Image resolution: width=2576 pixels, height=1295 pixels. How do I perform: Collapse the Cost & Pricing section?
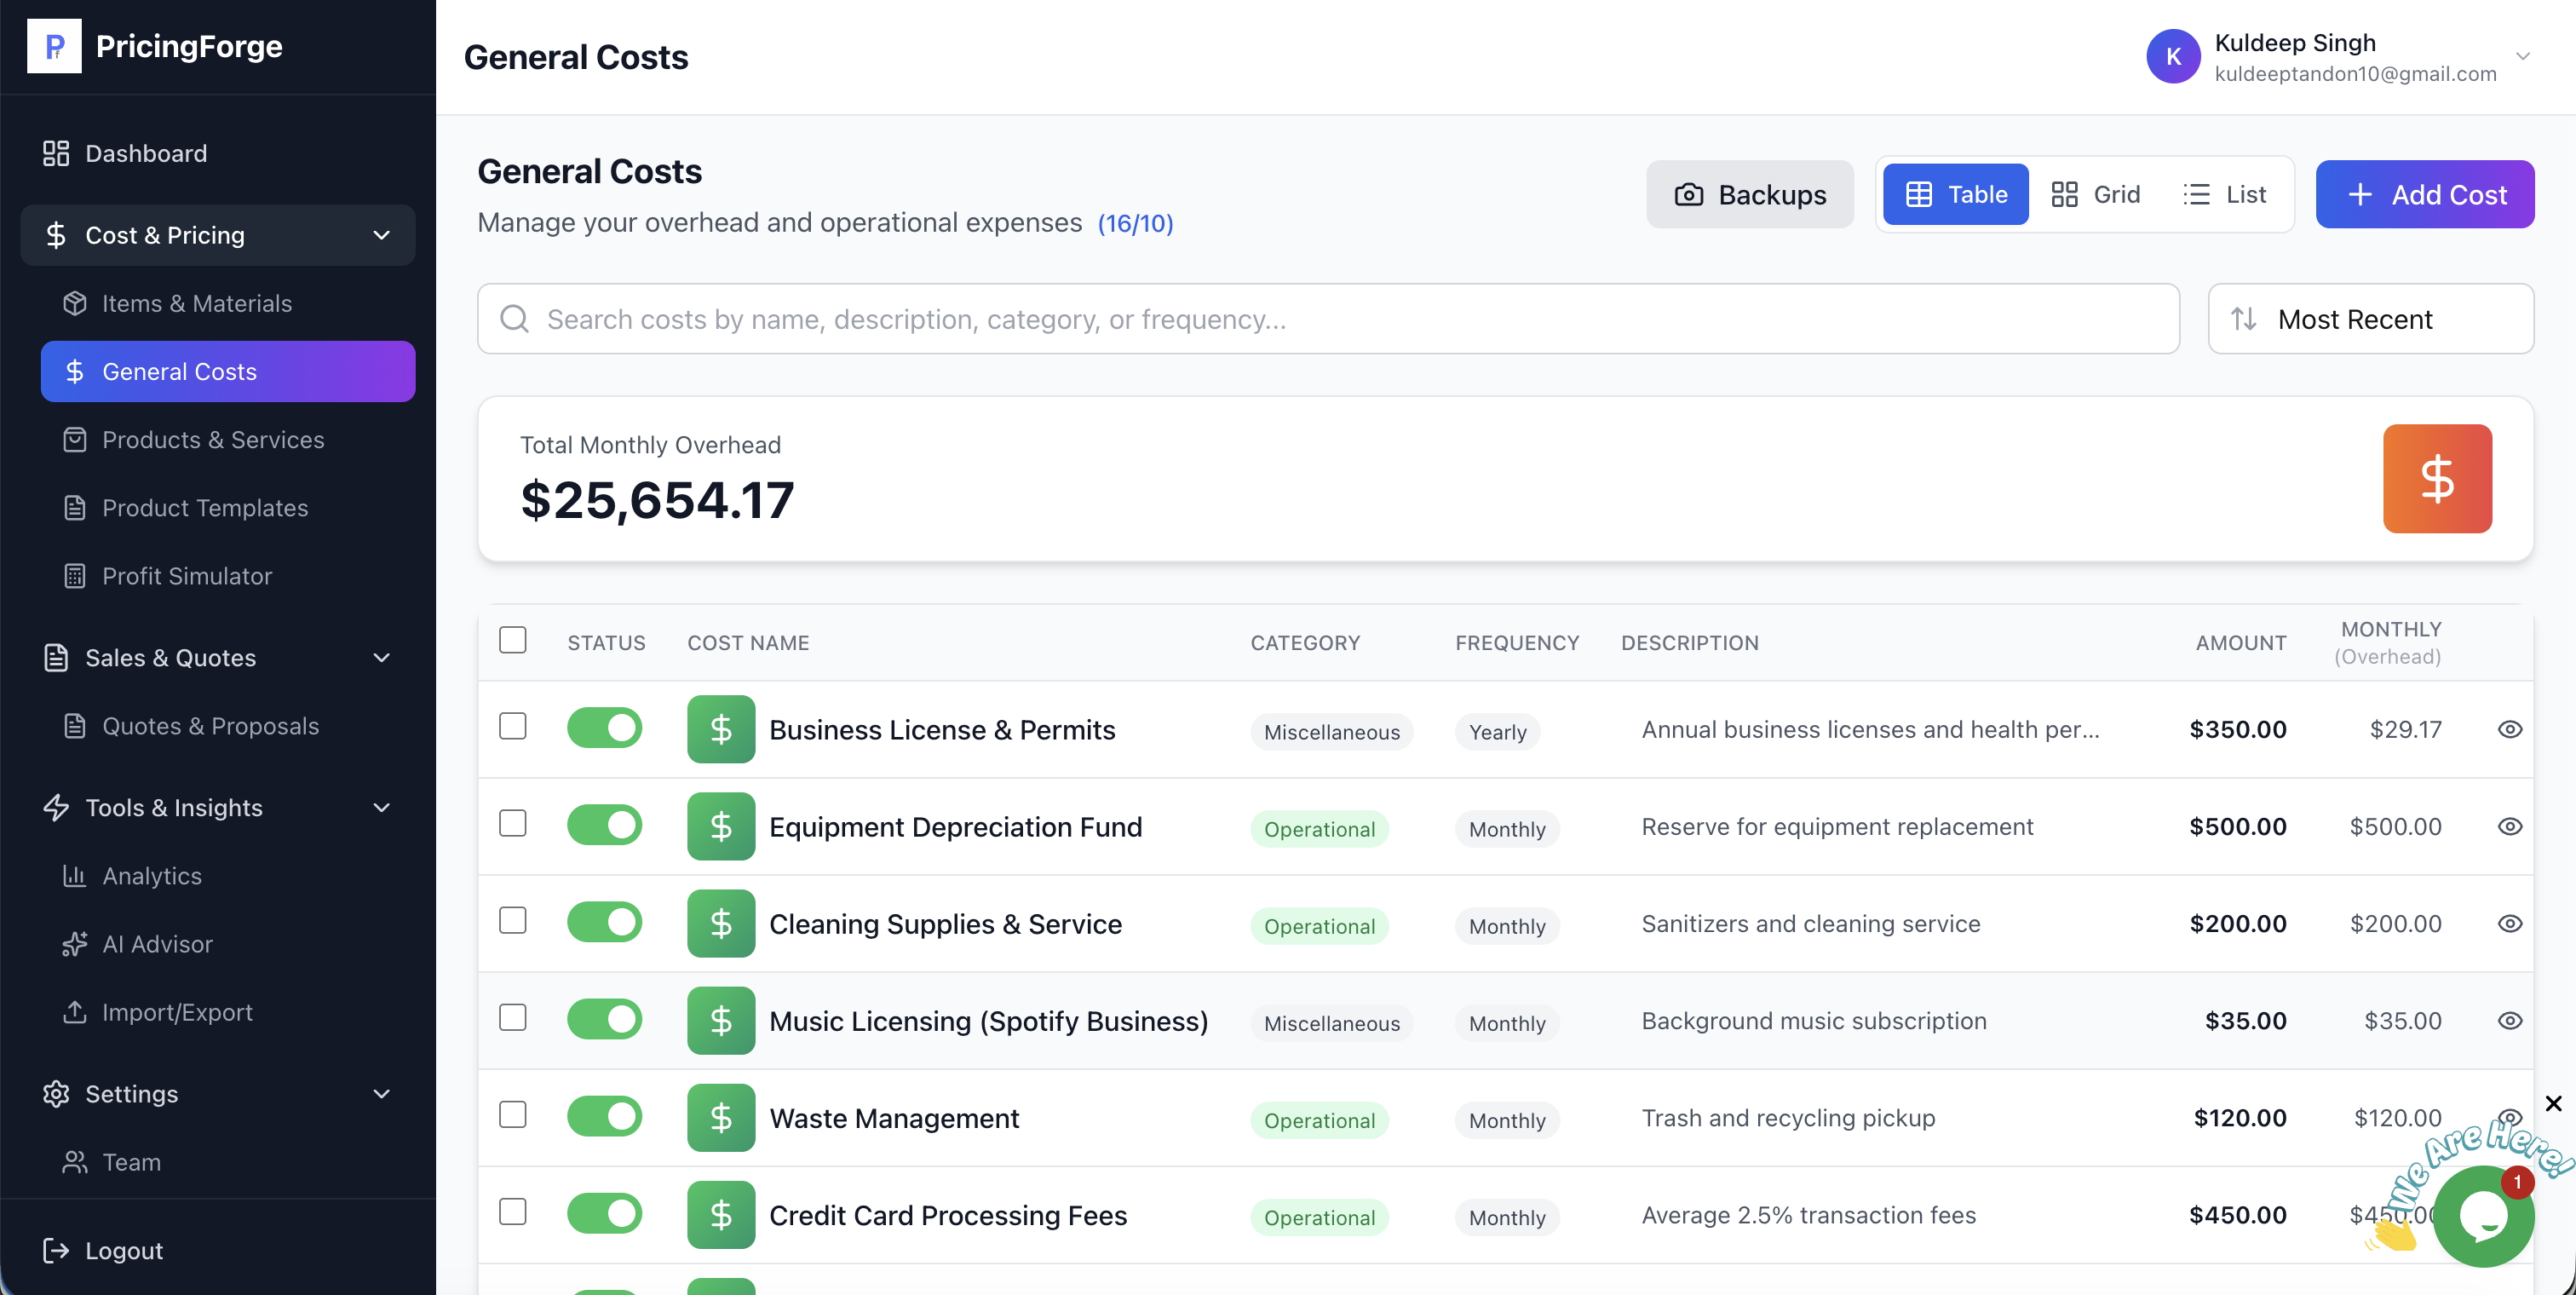point(381,235)
